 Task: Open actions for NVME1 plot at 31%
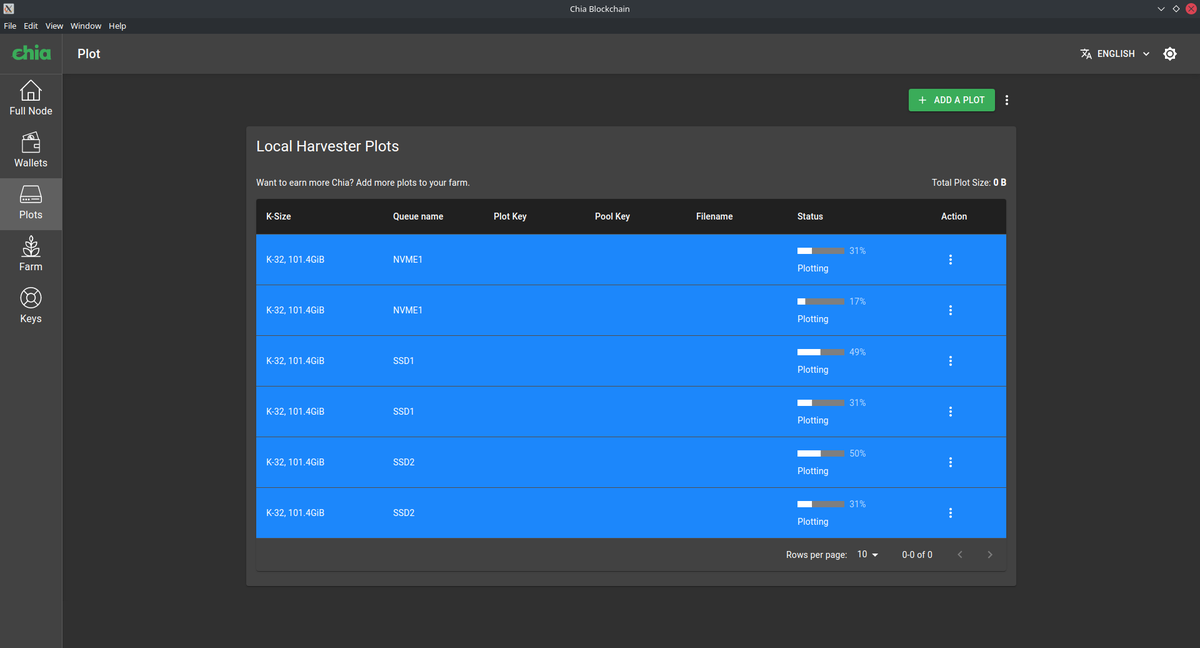pyautogui.click(x=950, y=260)
